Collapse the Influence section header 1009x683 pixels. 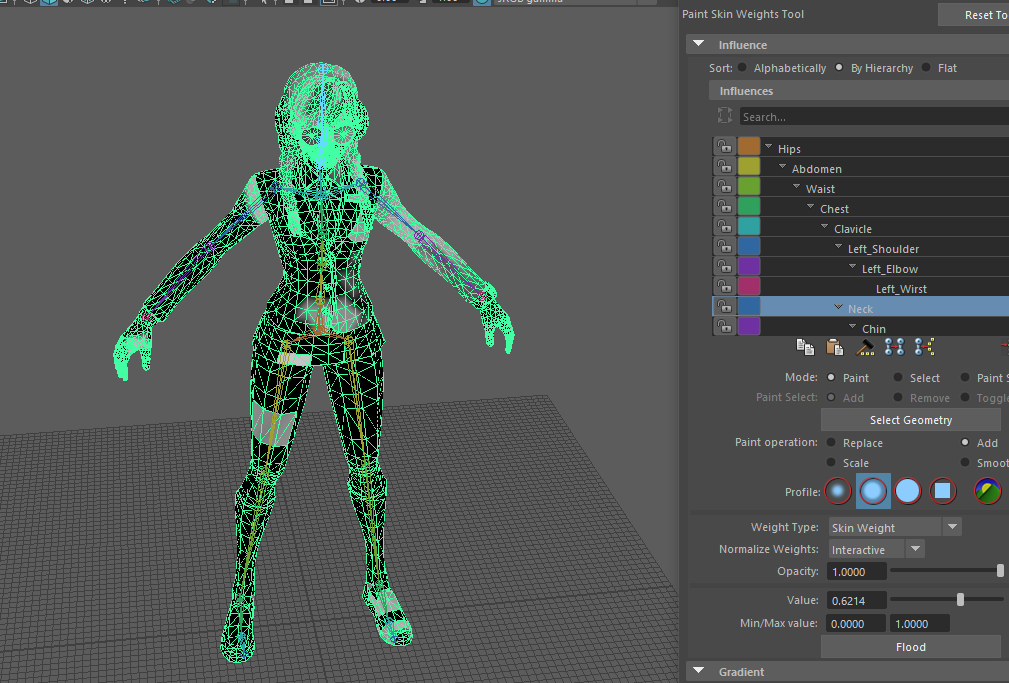pos(698,44)
